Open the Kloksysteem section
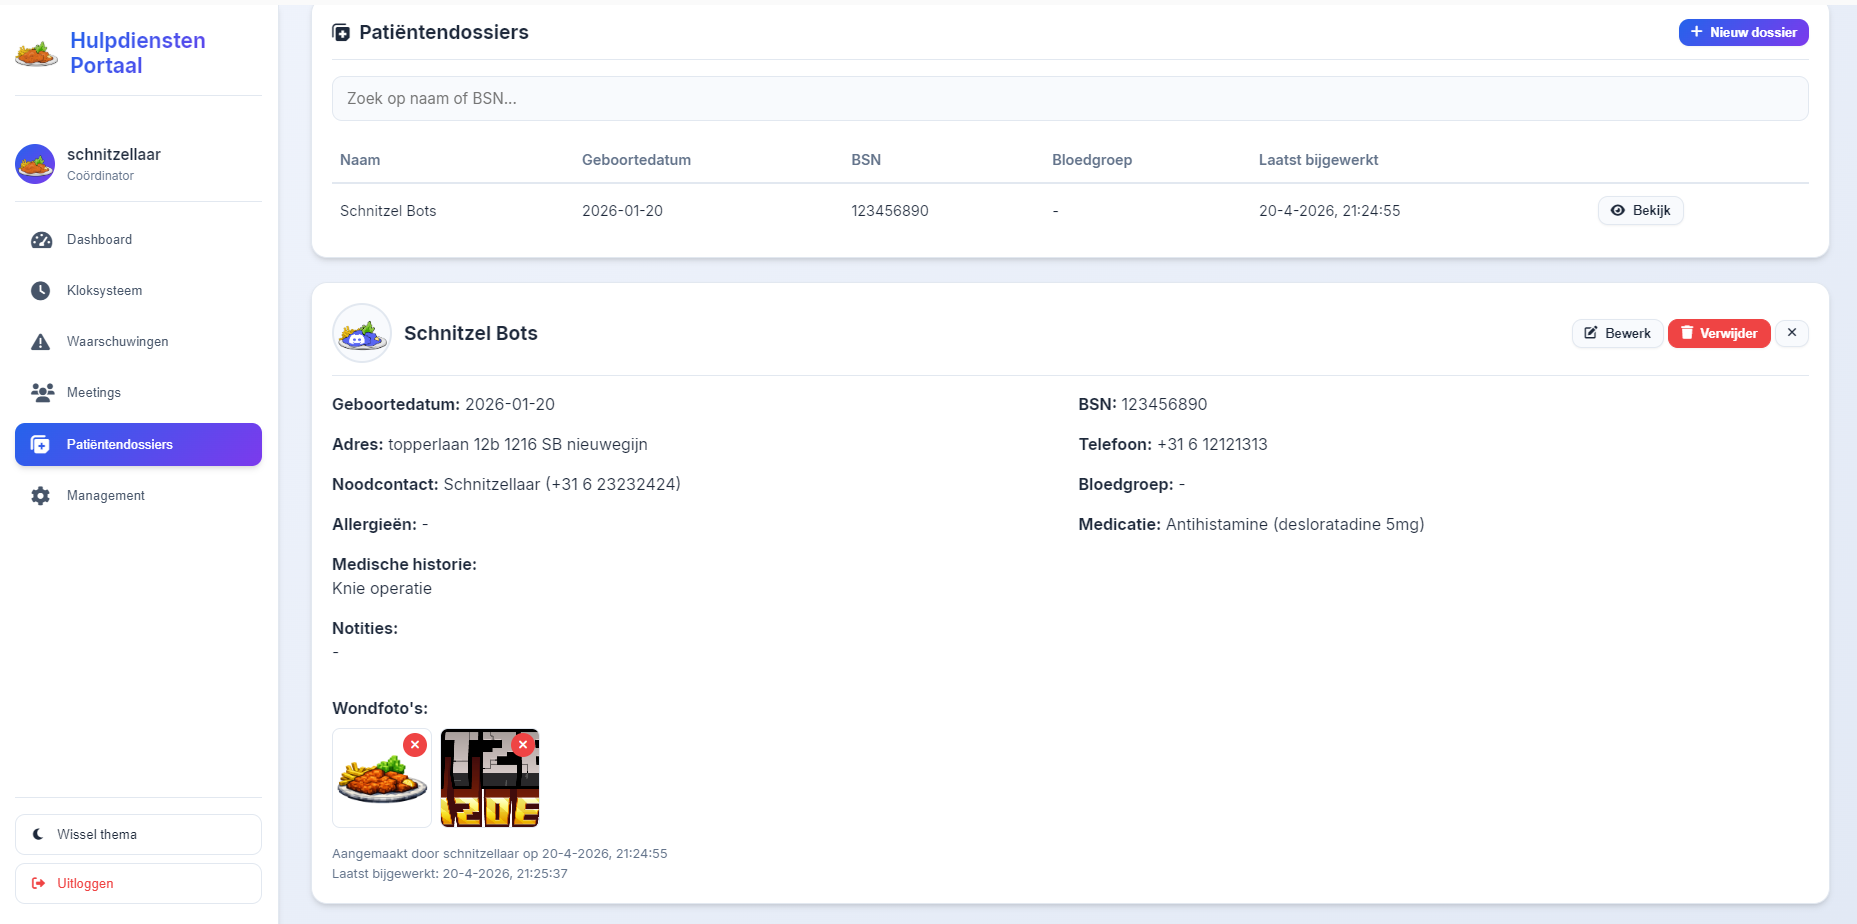The image size is (1857, 924). pyautogui.click(x=104, y=291)
